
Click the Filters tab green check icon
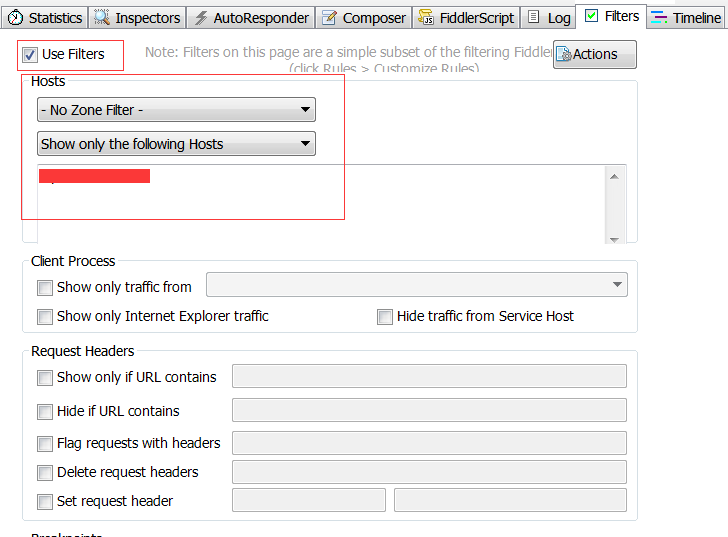(591, 16)
